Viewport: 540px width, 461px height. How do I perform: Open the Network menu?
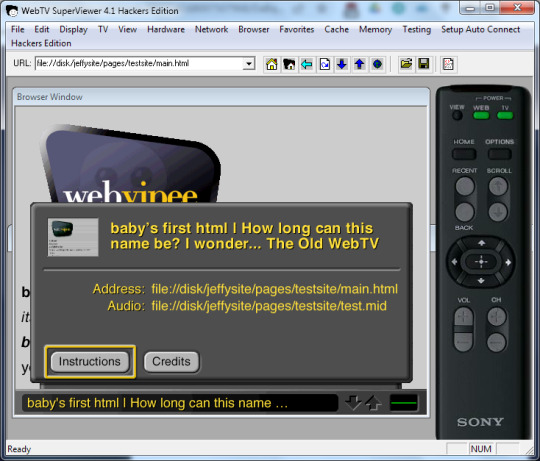click(x=211, y=30)
